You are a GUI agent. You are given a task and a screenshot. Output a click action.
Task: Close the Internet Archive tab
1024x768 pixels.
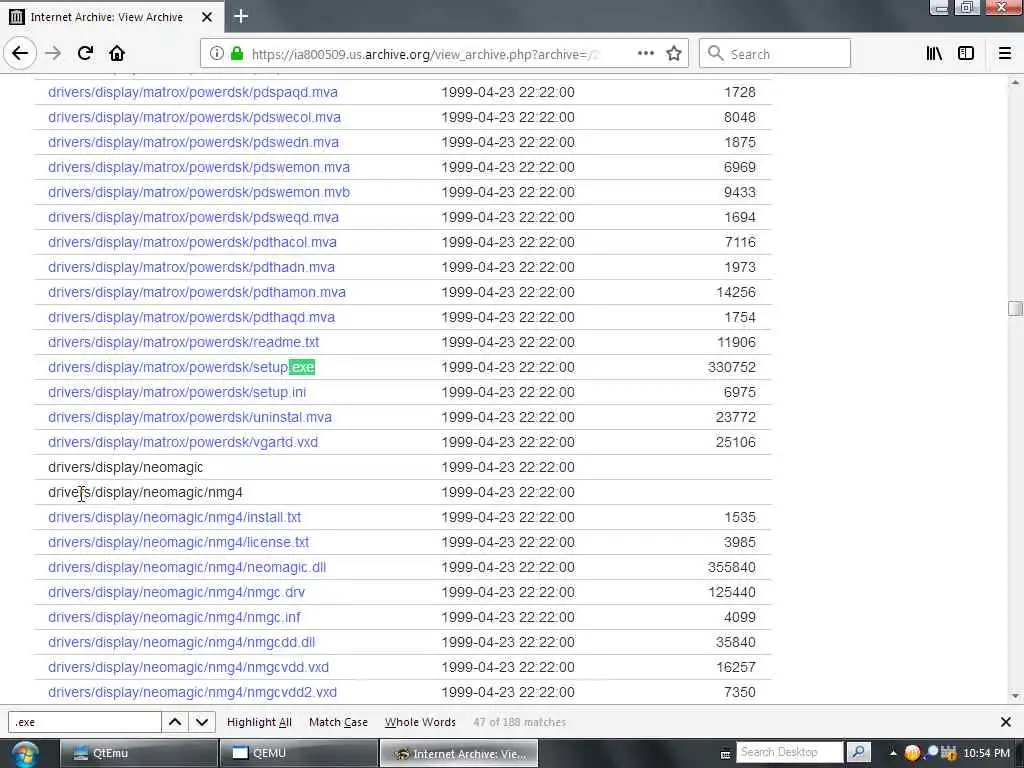pos(206,17)
